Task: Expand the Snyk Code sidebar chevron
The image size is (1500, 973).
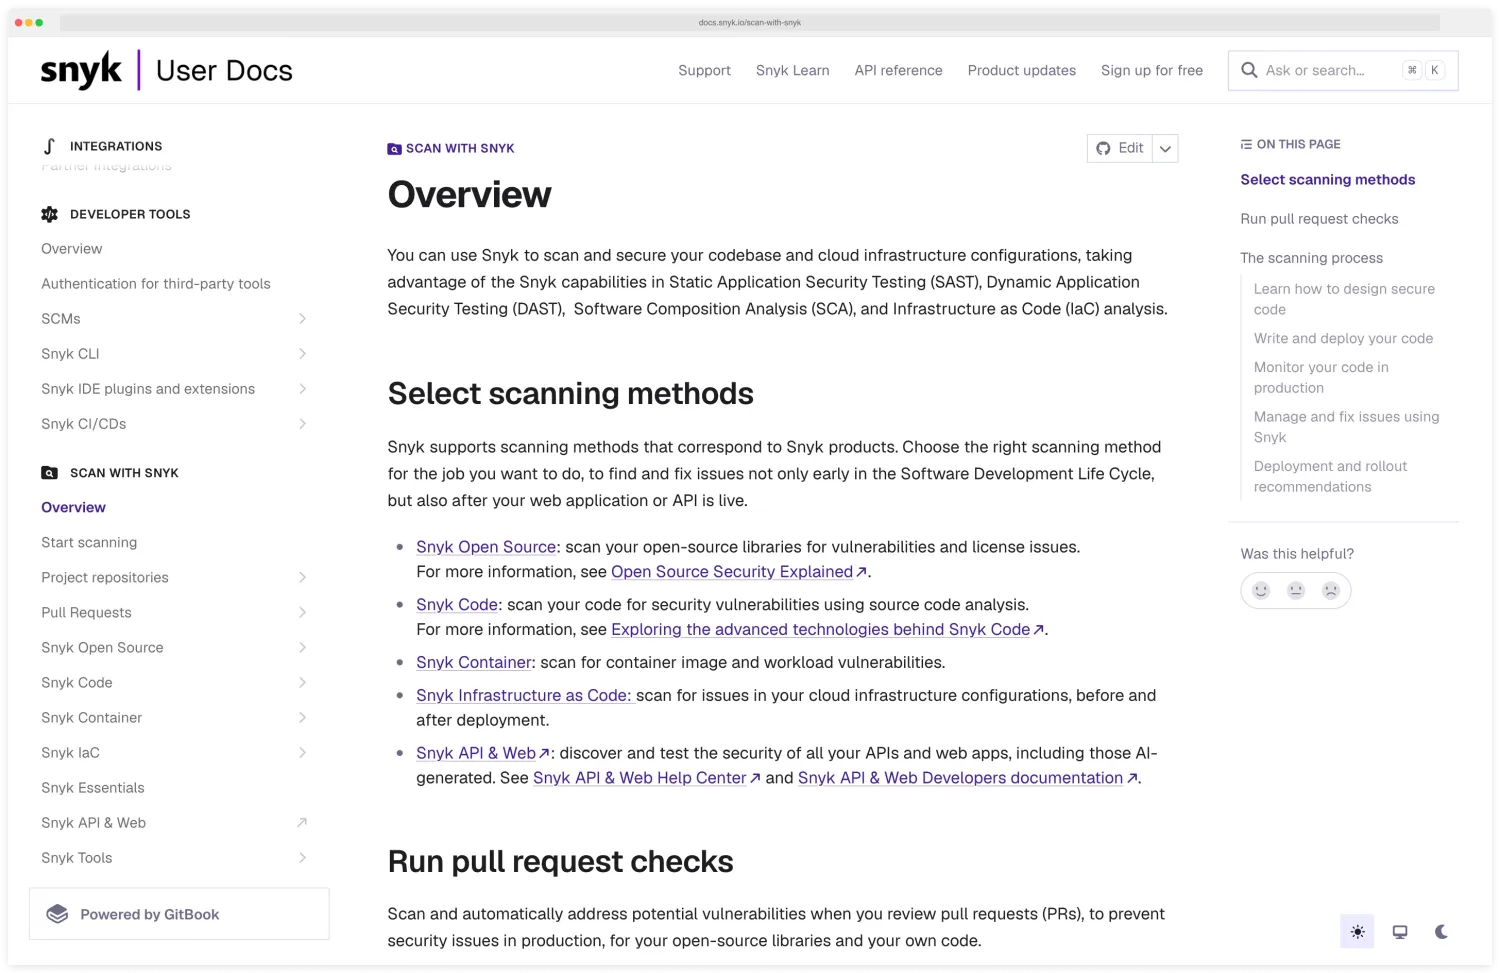Action: (302, 682)
